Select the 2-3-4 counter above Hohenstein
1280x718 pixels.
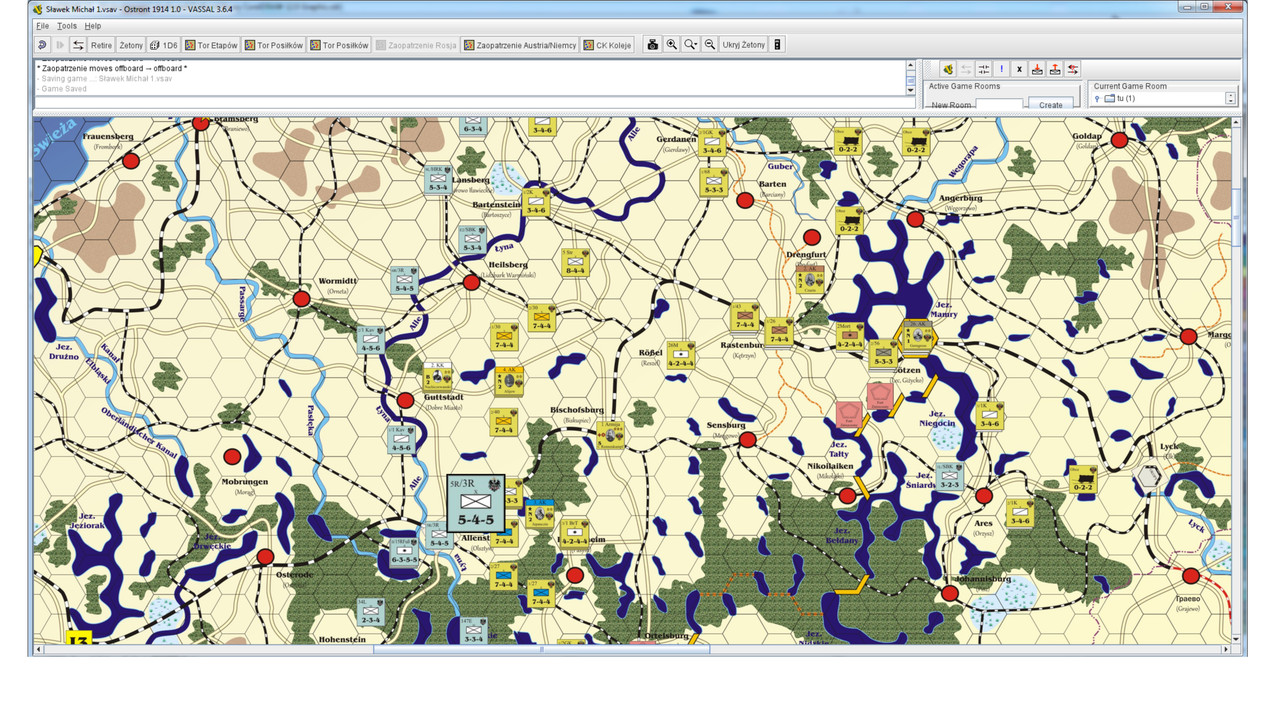tap(371, 612)
